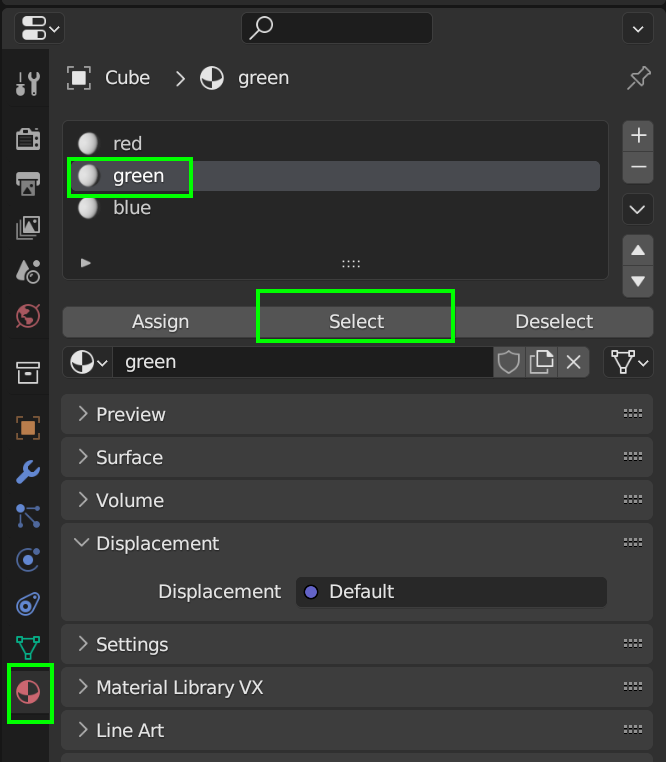Toggle the pin icon beside the breadcrumb
Viewport: 666px width, 762px height.
pos(638,79)
